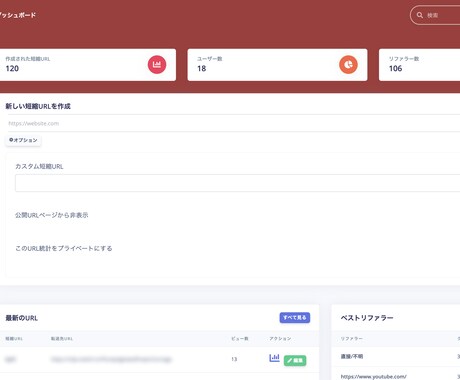The image size is (460, 380).
Task: Click the 公開URLページから非表示 label
Action: (52, 215)
